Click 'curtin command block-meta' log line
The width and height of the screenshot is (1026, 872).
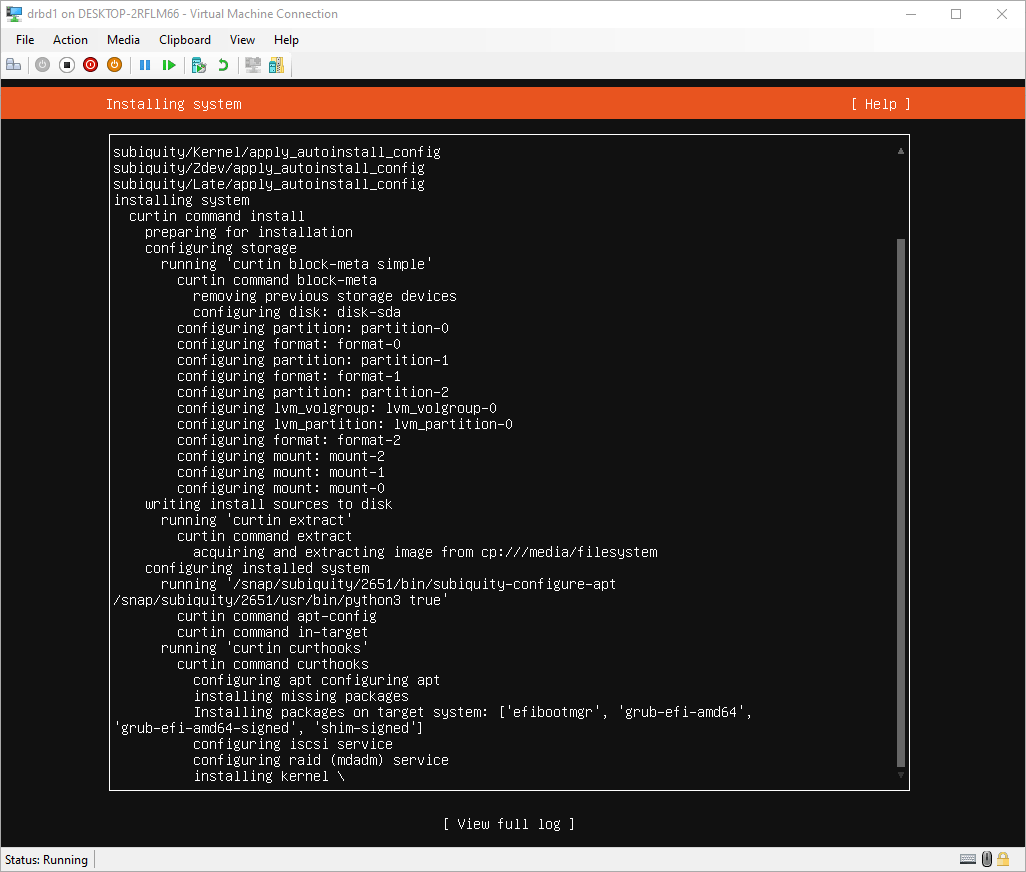[277, 280]
